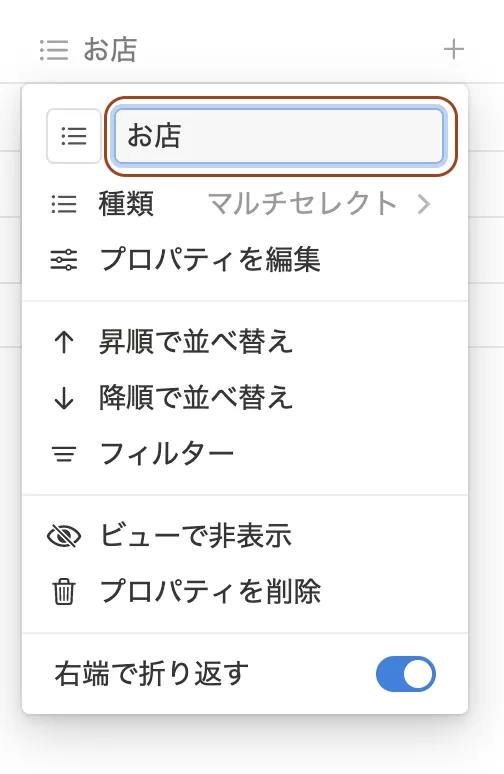Expand the マルチセレクト chevron arrow
This screenshot has height=774, width=504.
click(x=424, y=204)
